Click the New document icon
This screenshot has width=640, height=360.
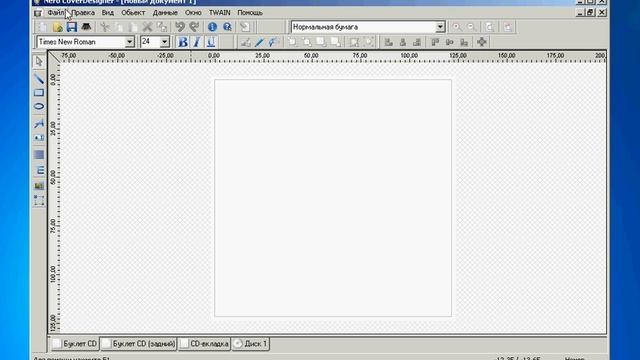tap(43, 27)
